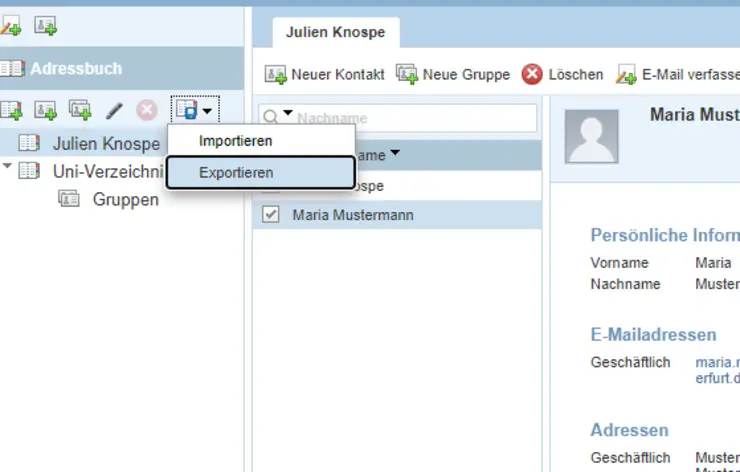Collapse the Uni-Verzeichnis tree node
Image resolution: width=740 pixels, height=472 pixels.
point(8,168)
